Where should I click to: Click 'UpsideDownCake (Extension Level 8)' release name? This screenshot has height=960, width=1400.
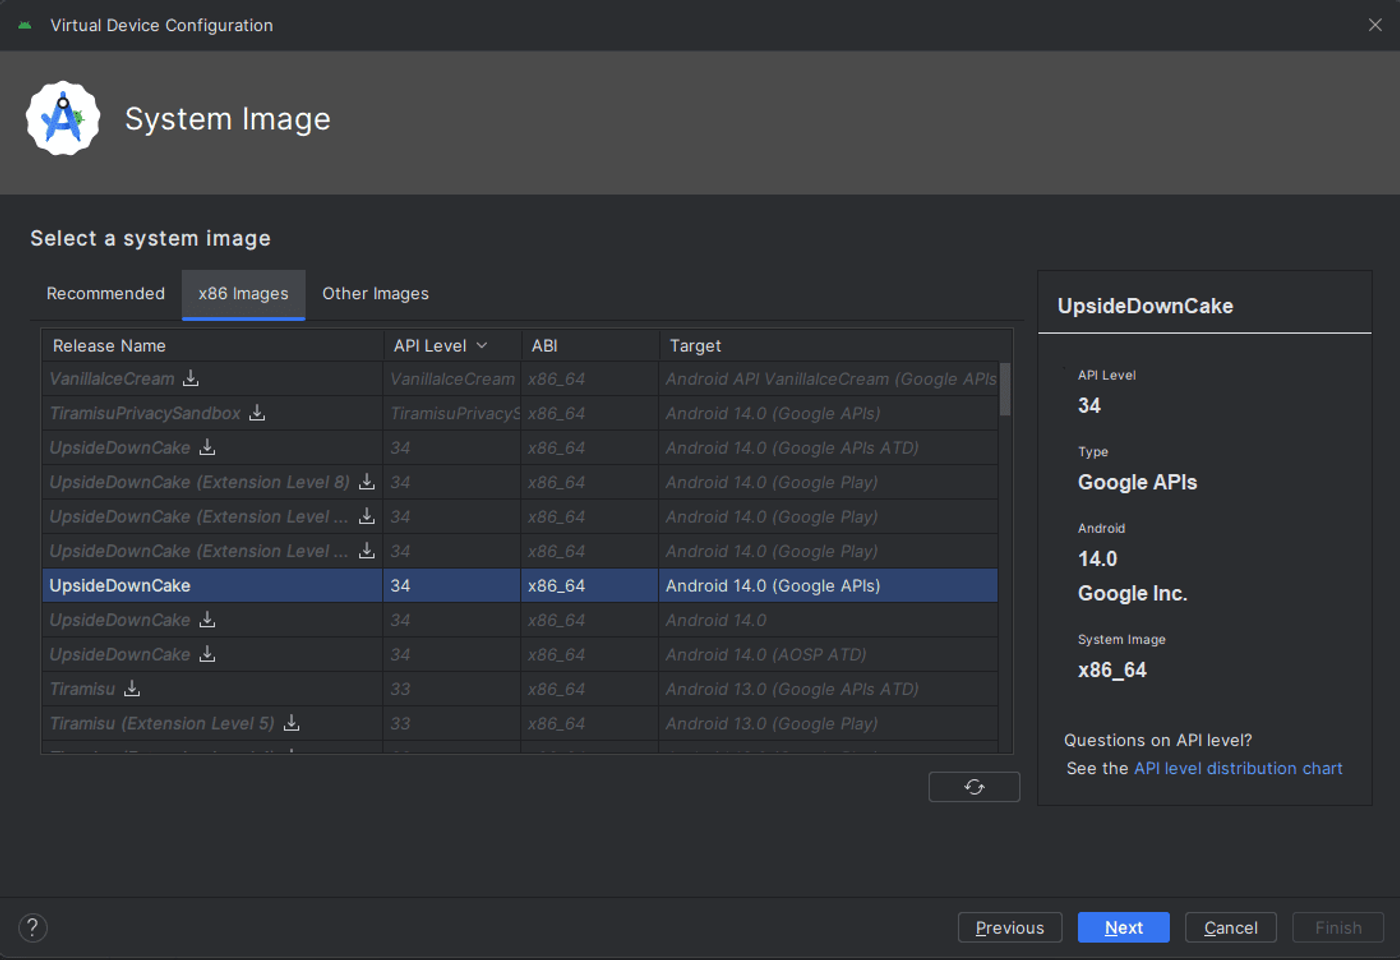tap(200, 482)
